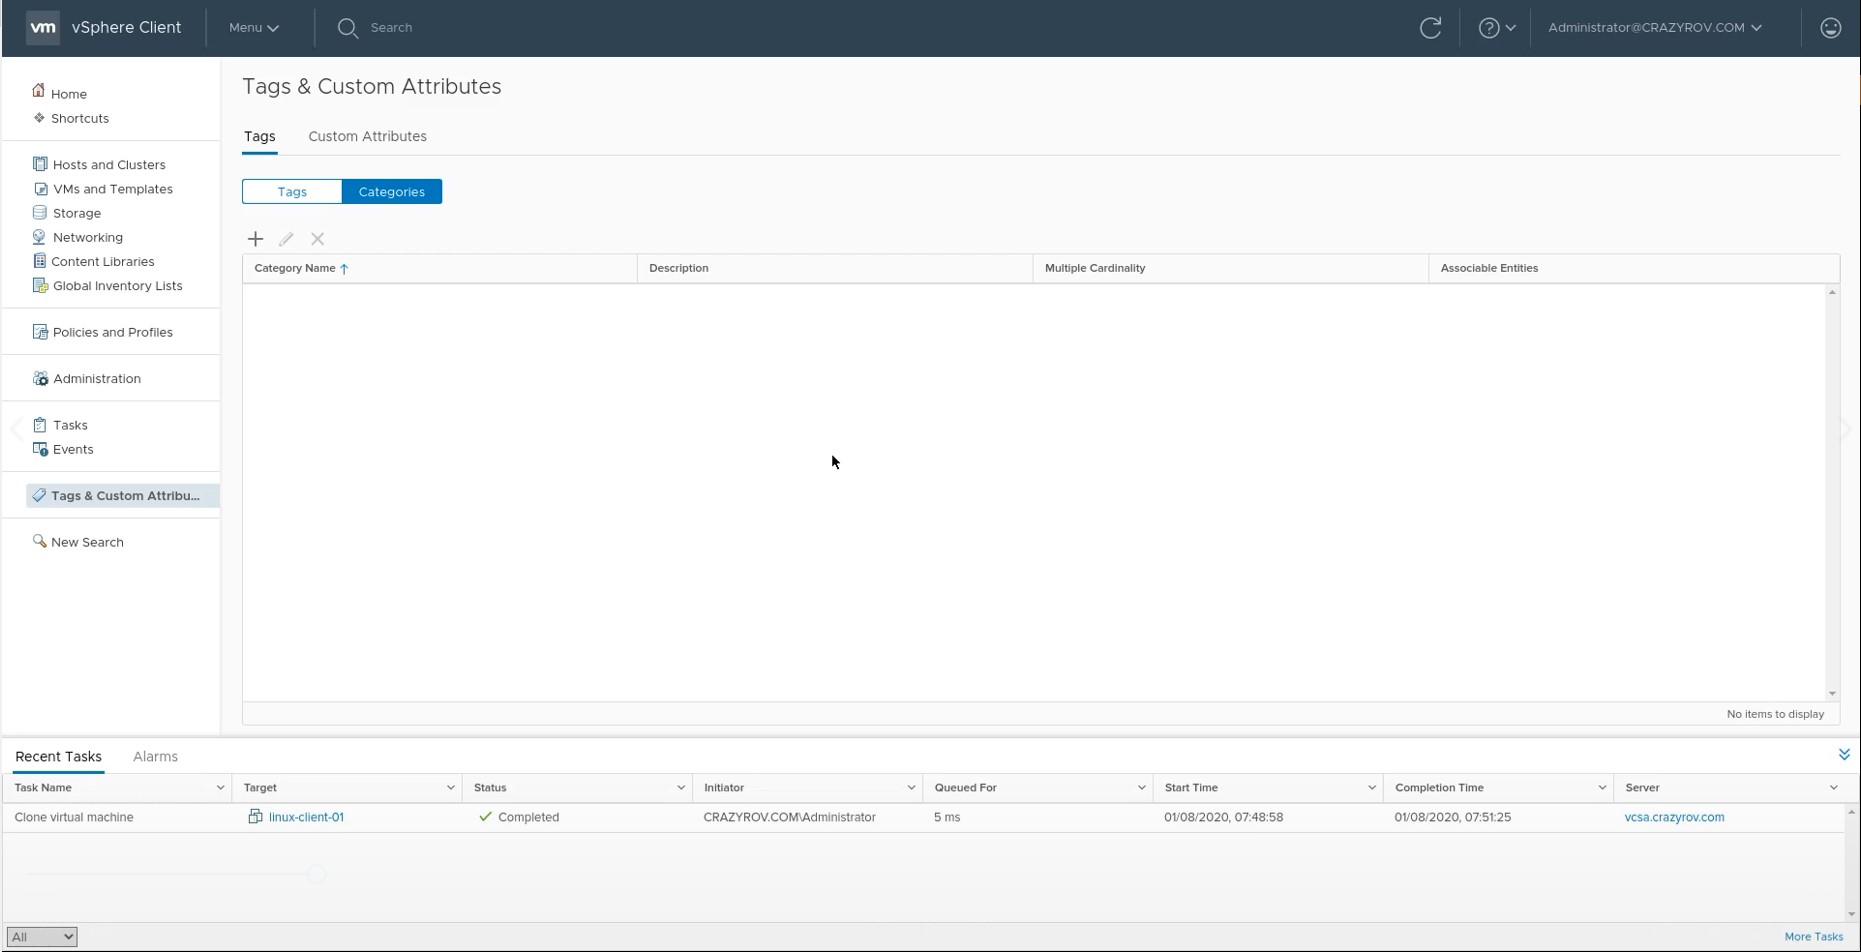Image resolution: width=1861 pixels, height=952 pixels.
Task: Open Shortcuts in sidebar
Action: tap(80, 118)
